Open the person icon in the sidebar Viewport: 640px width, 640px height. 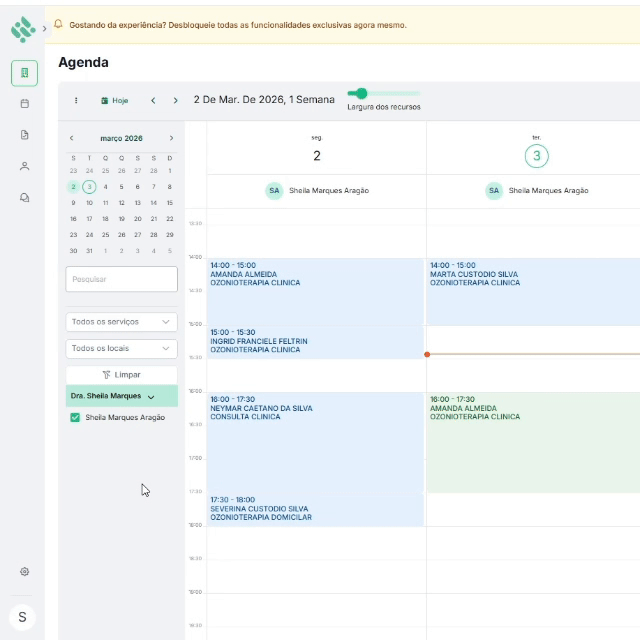[x=24, y=166]
